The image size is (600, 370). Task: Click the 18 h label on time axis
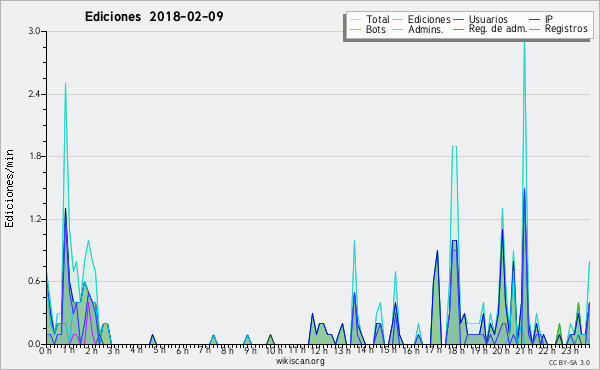pyautogui.click(x=455, y=350)
